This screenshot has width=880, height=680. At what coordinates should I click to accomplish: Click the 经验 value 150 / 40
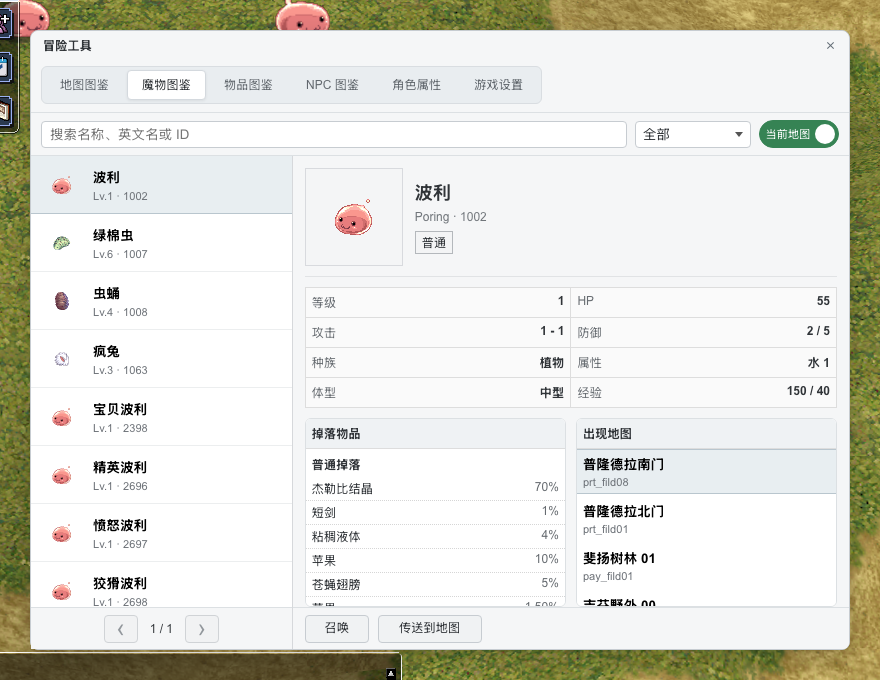coord(808,390)
